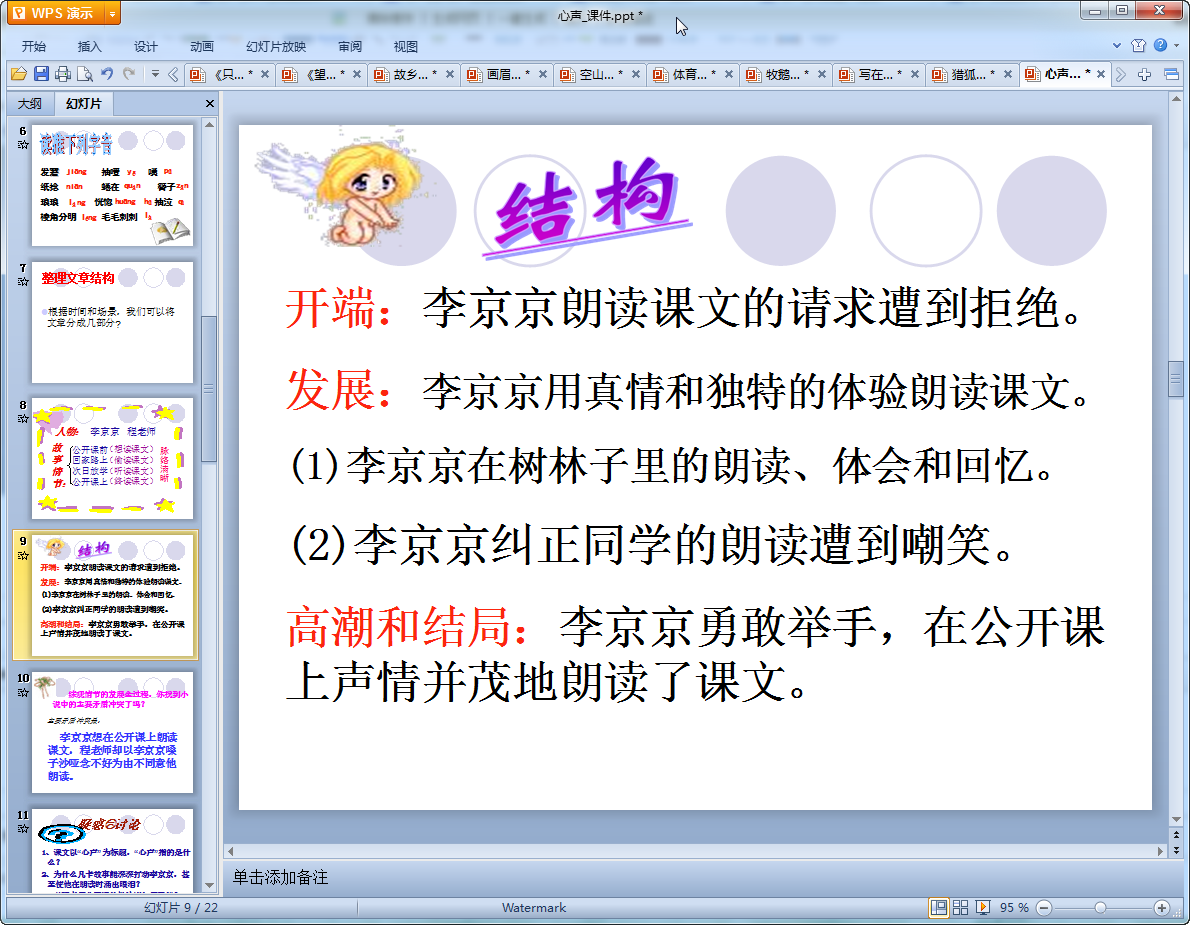Screen dimensions: 1190x925
Task: Open the 视图 ribbon tab
Action: (x=406, y=46)
